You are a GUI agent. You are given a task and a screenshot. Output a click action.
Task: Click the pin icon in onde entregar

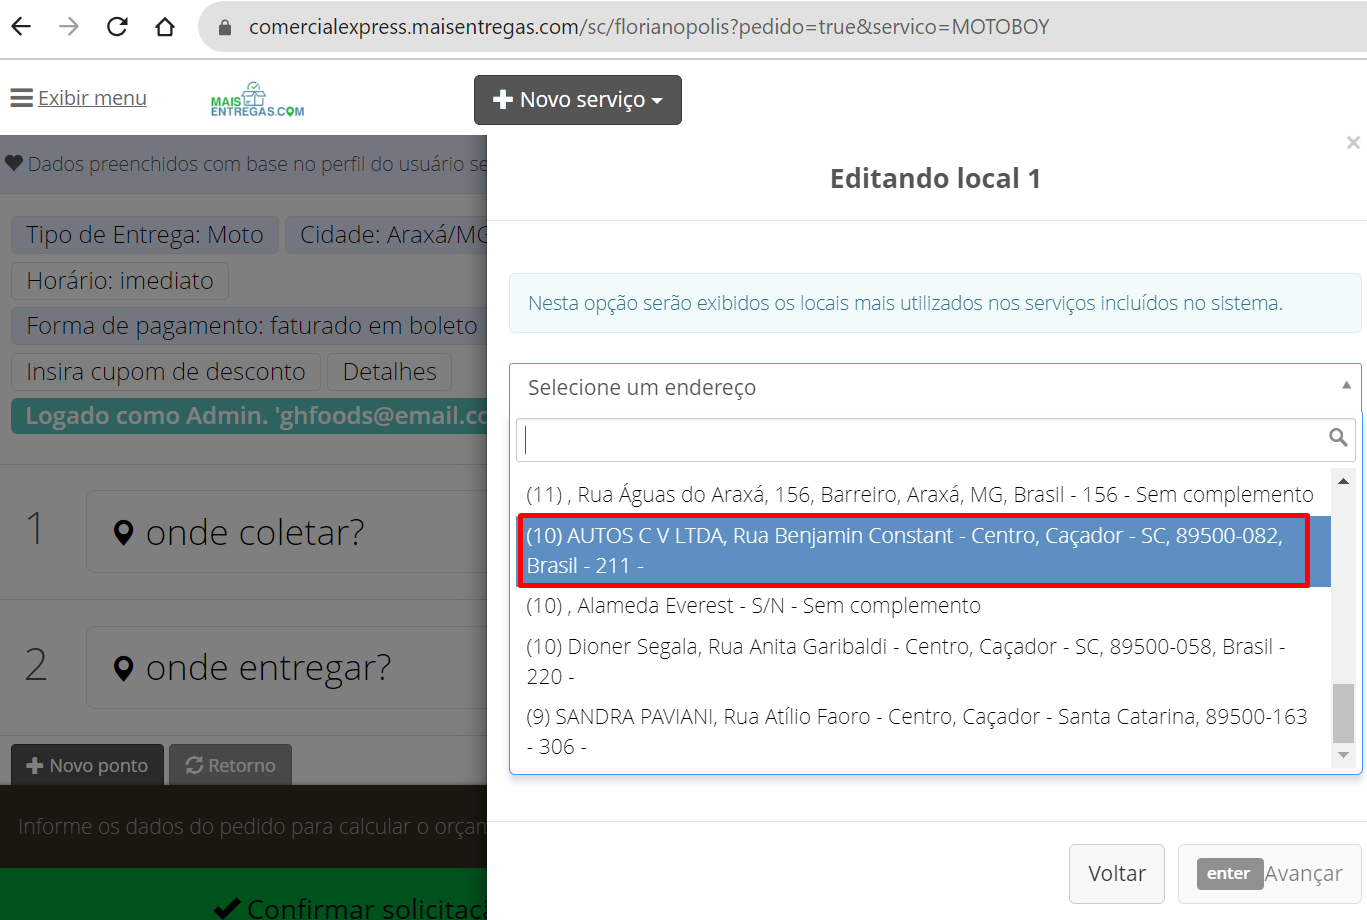(x=124, y=668)
